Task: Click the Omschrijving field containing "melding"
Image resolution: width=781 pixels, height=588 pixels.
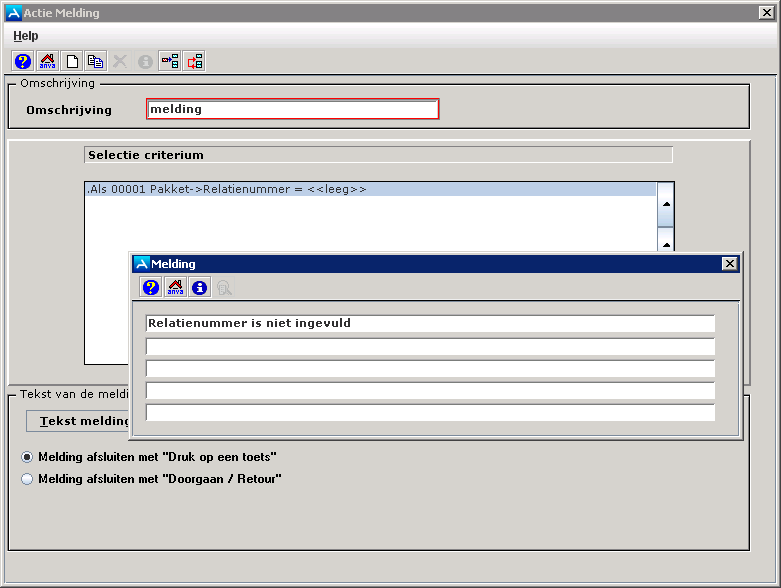Action: point(292,109)
